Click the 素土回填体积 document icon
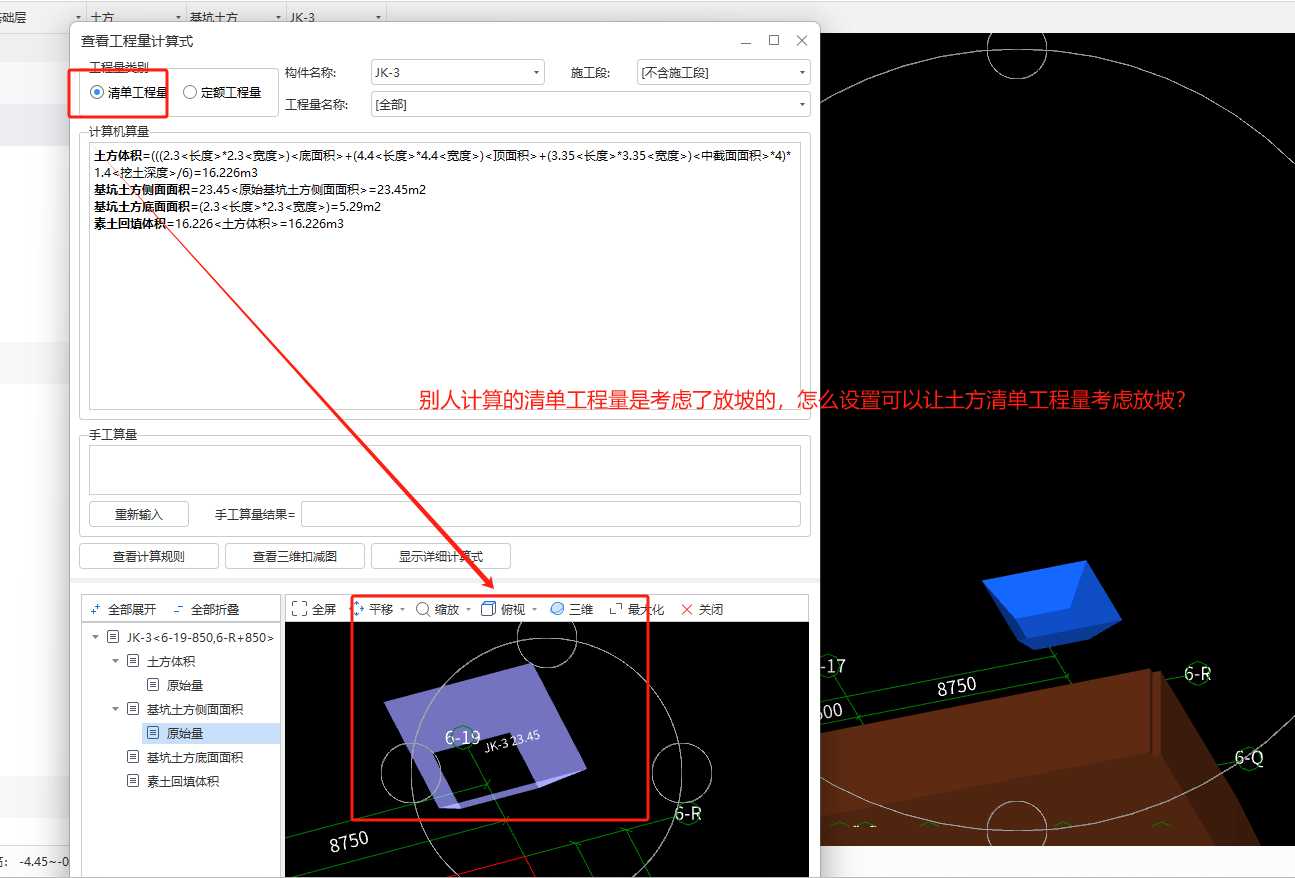 tap(133, 781)
